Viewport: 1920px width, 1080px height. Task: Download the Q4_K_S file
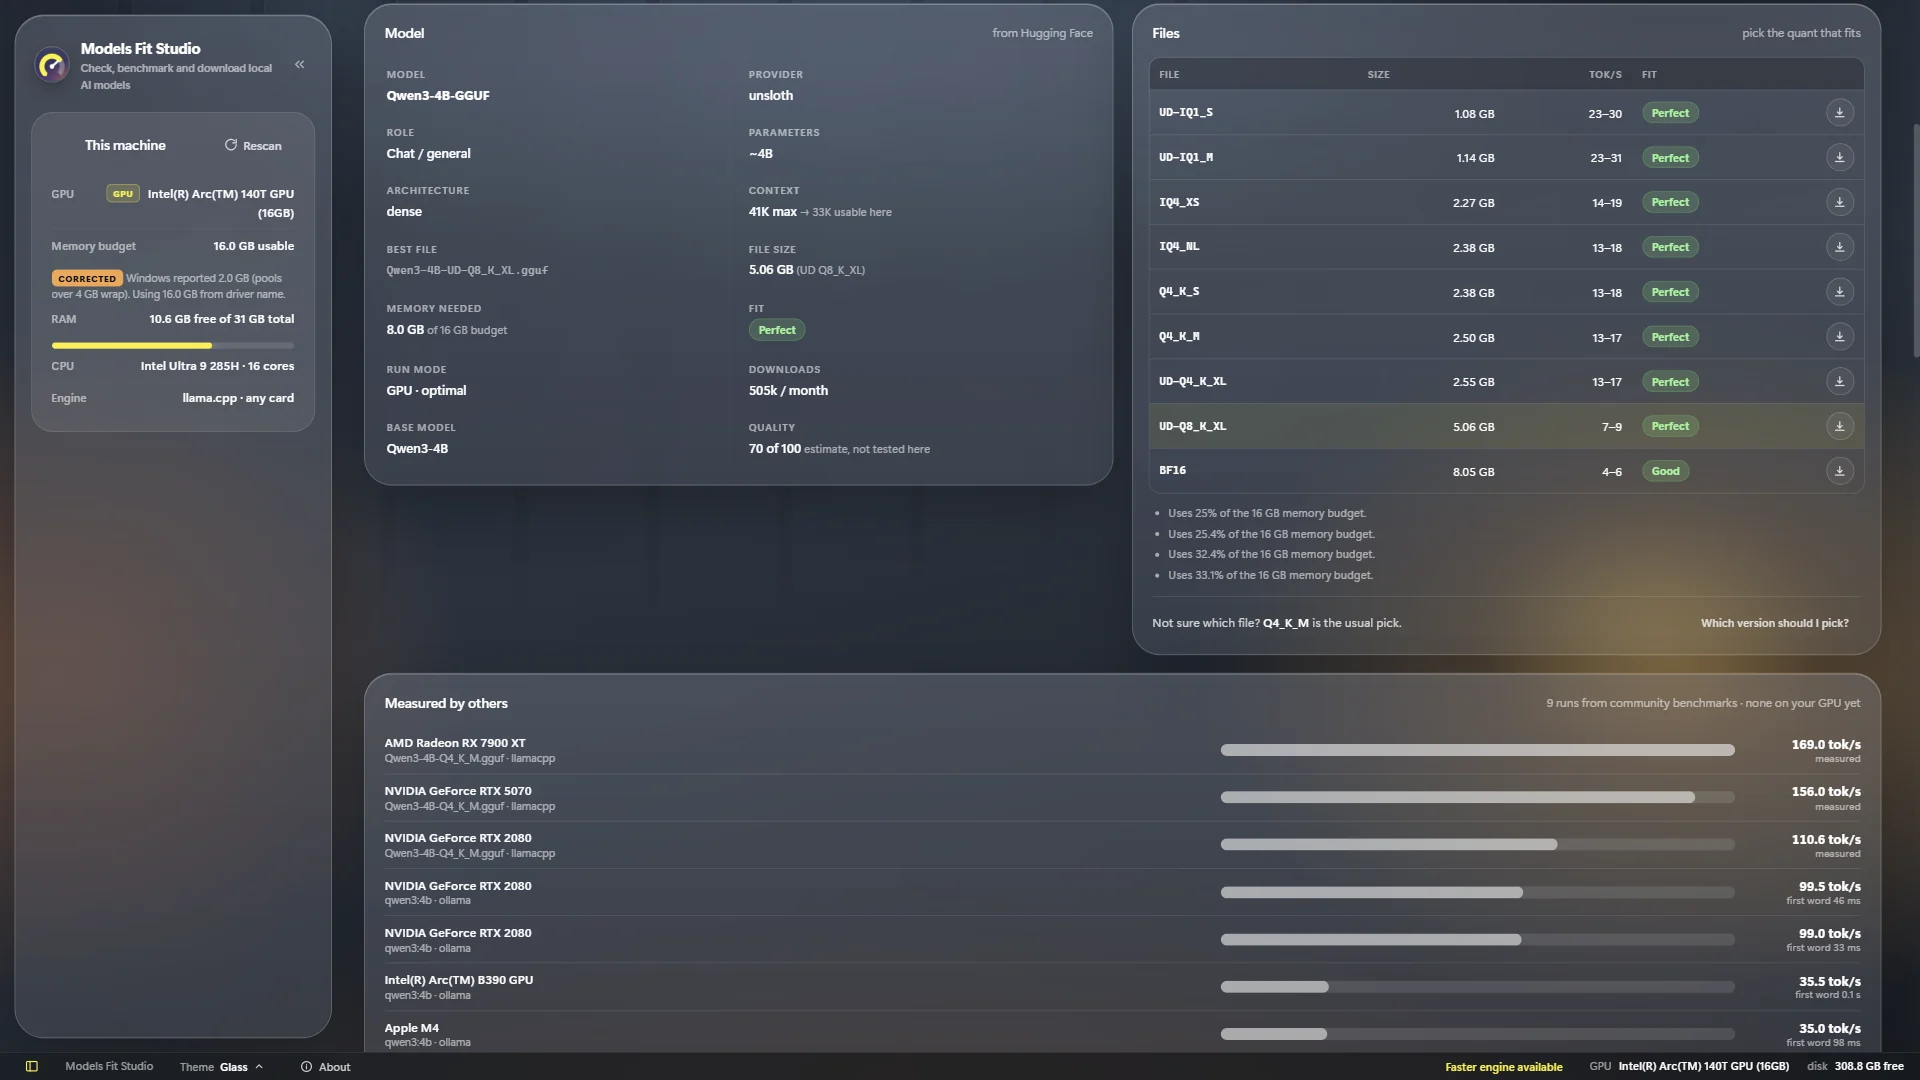(1839, 292)
